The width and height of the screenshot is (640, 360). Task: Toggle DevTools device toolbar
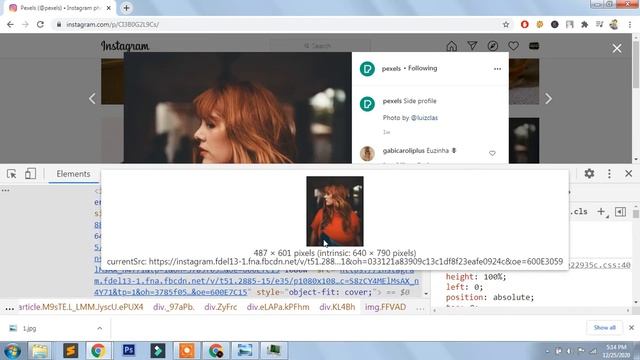(x=30, y=174)
